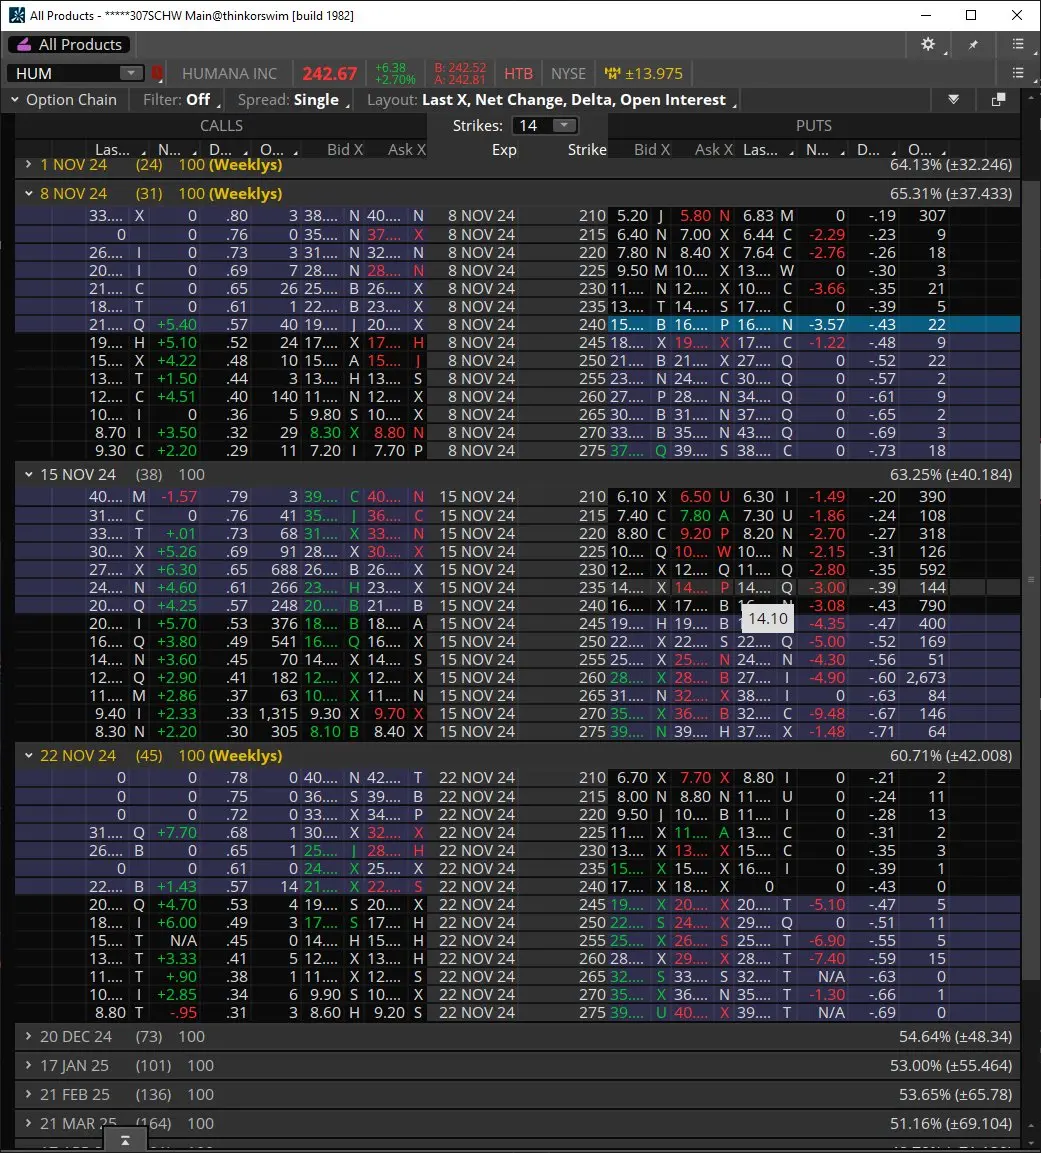Screen dimensions: 1041x1153
Task: Click 7.20 call bid at 8 NOV 275
Action: (325, 450)
